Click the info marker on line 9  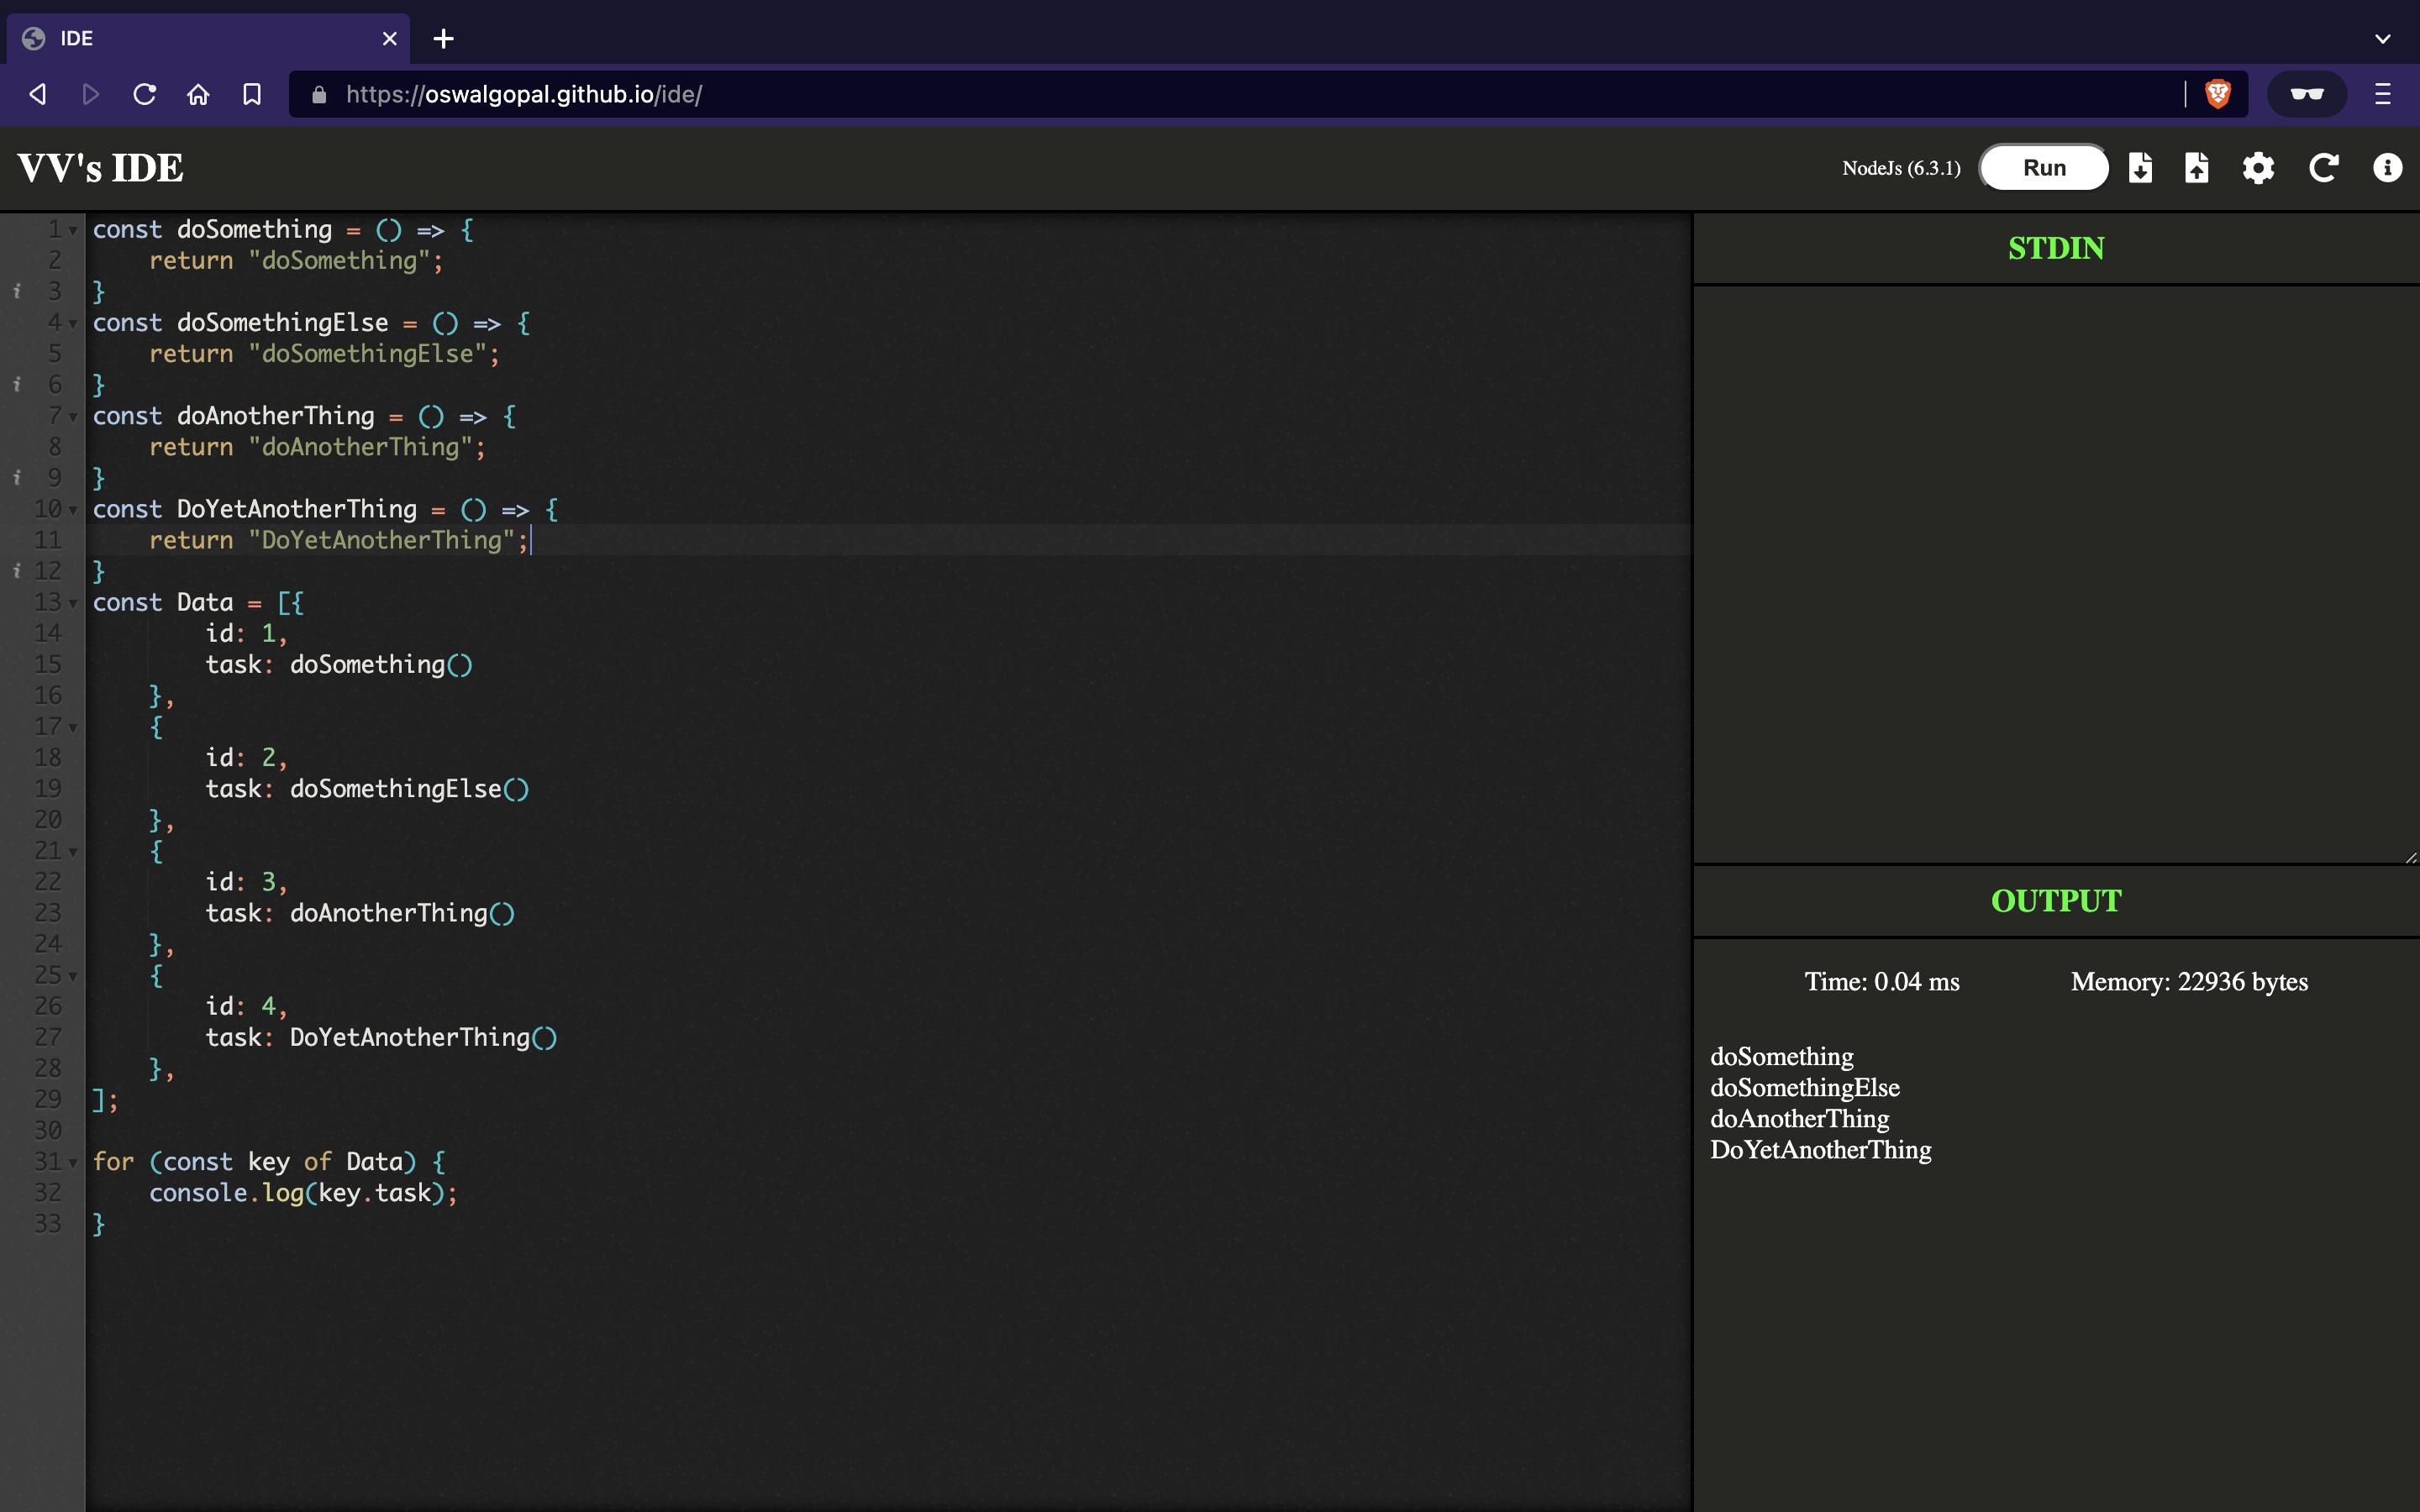click(x=17, y=477)
